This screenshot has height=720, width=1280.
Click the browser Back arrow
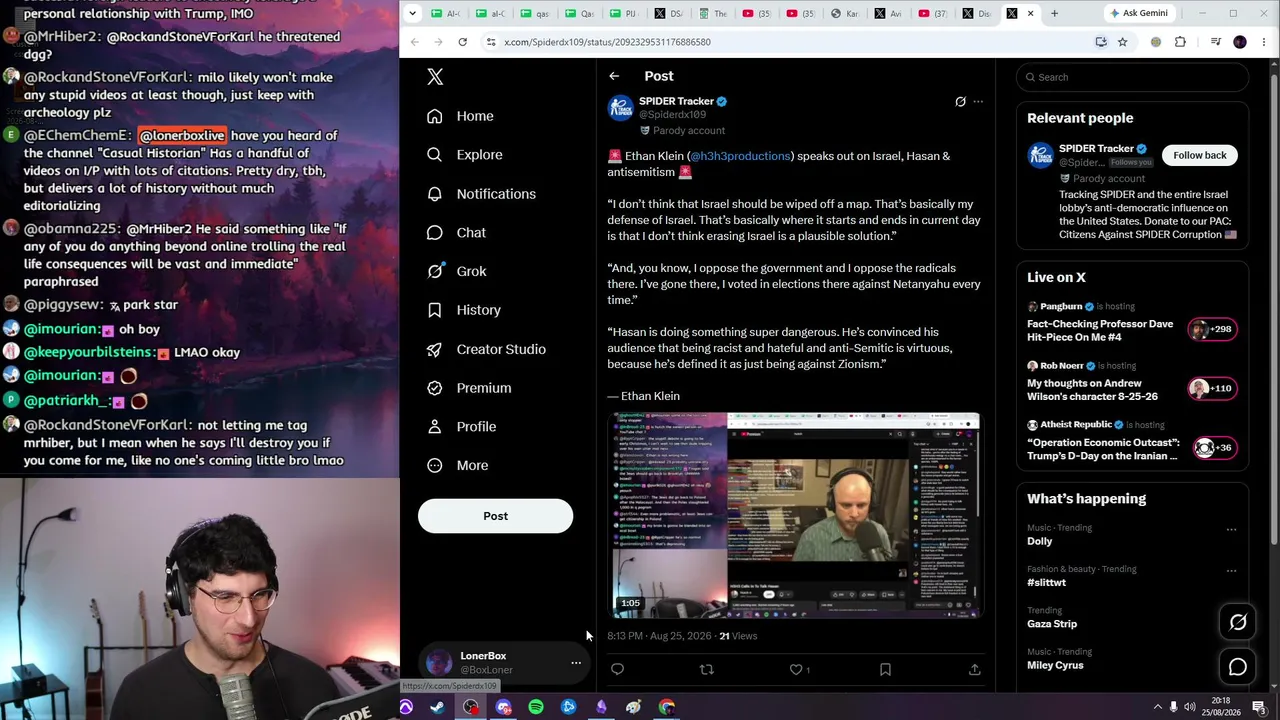click(x=415, y=42)
